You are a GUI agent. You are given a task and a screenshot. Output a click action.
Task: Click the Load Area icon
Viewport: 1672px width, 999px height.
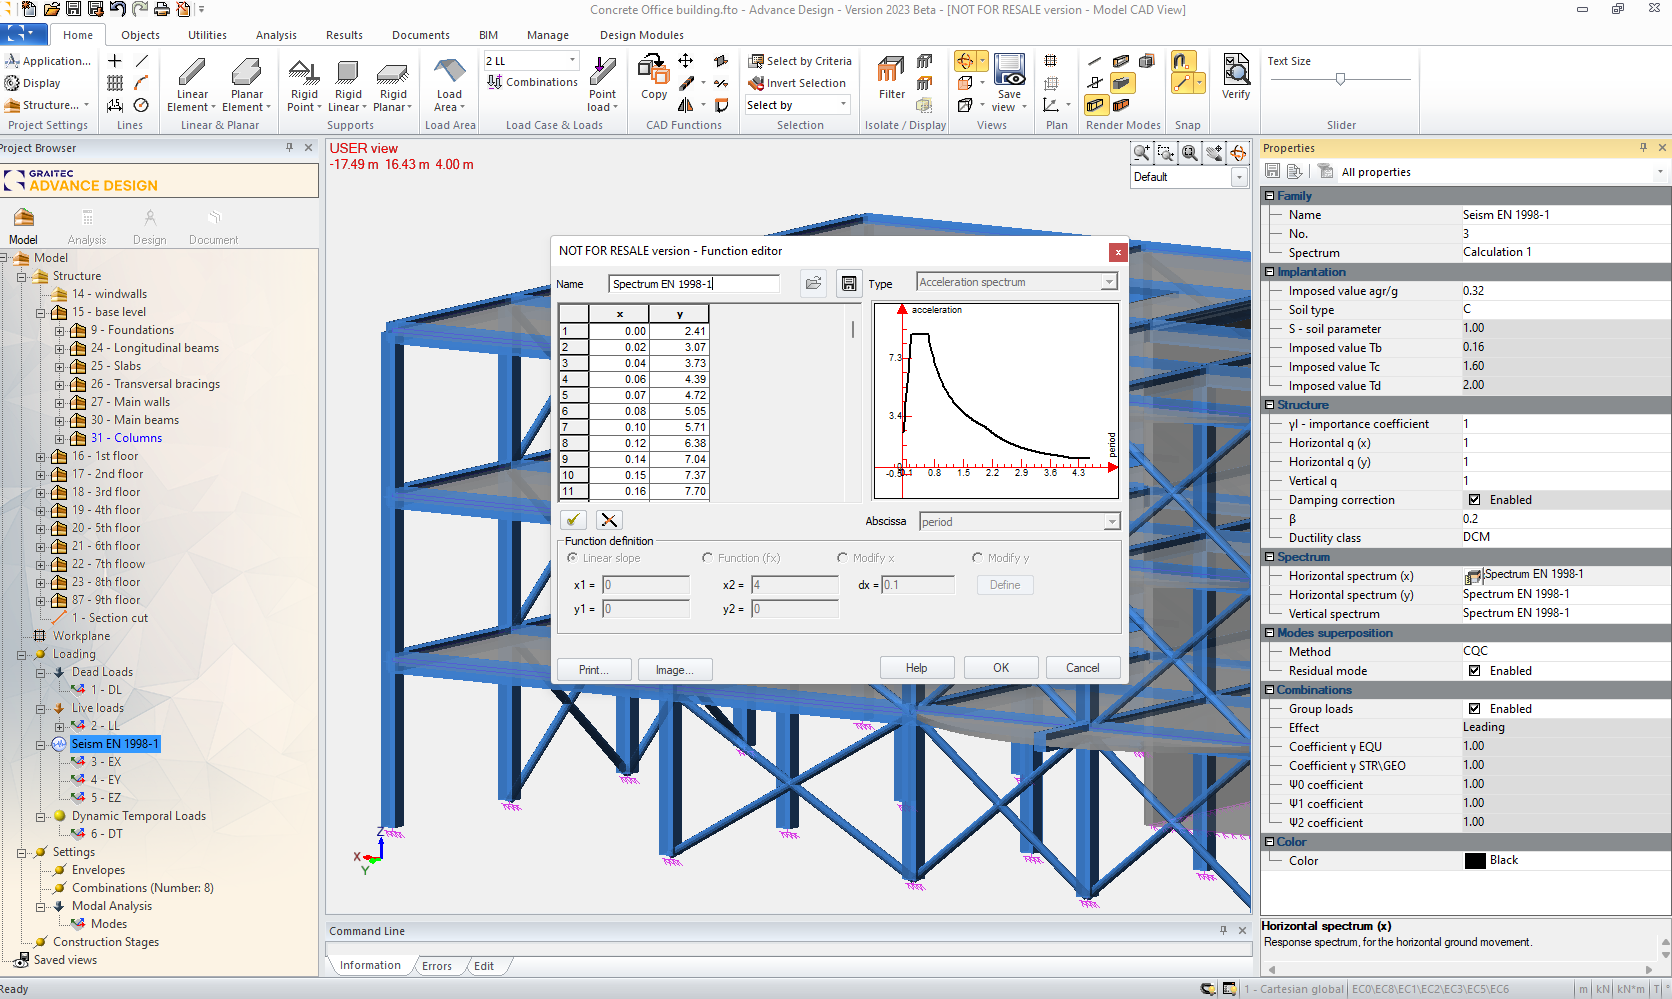click(x=449, y=71)
